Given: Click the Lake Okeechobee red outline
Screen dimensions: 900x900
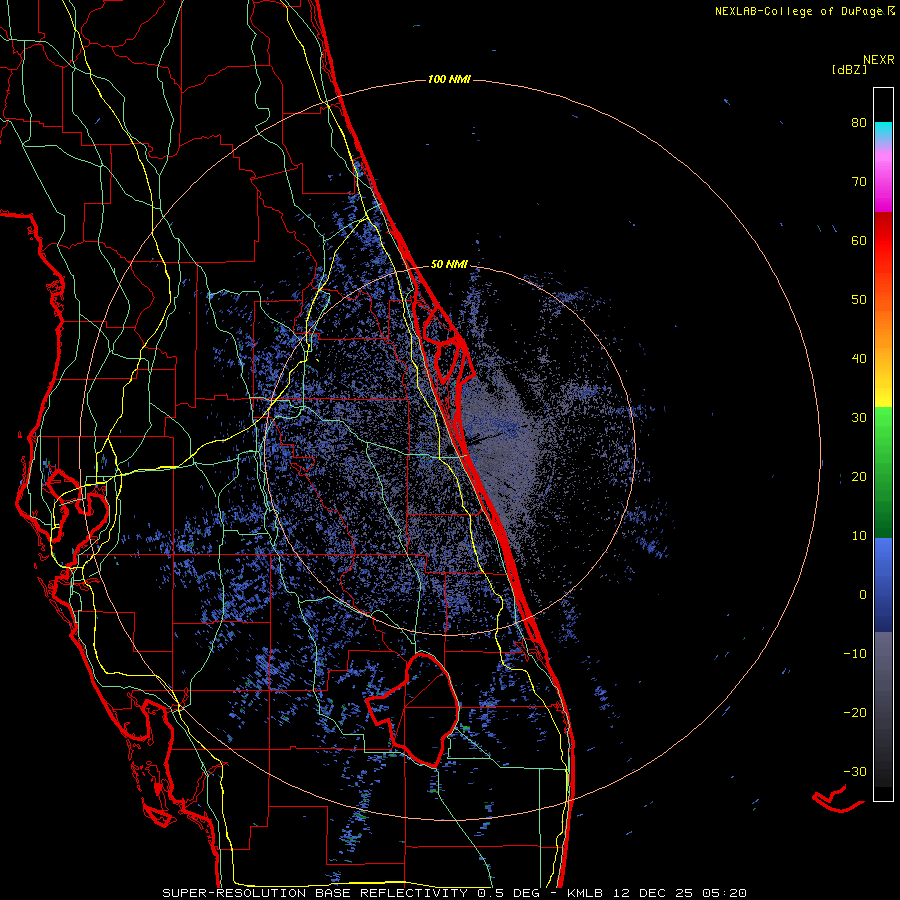Looking at the screenshot, I should 413,709.
